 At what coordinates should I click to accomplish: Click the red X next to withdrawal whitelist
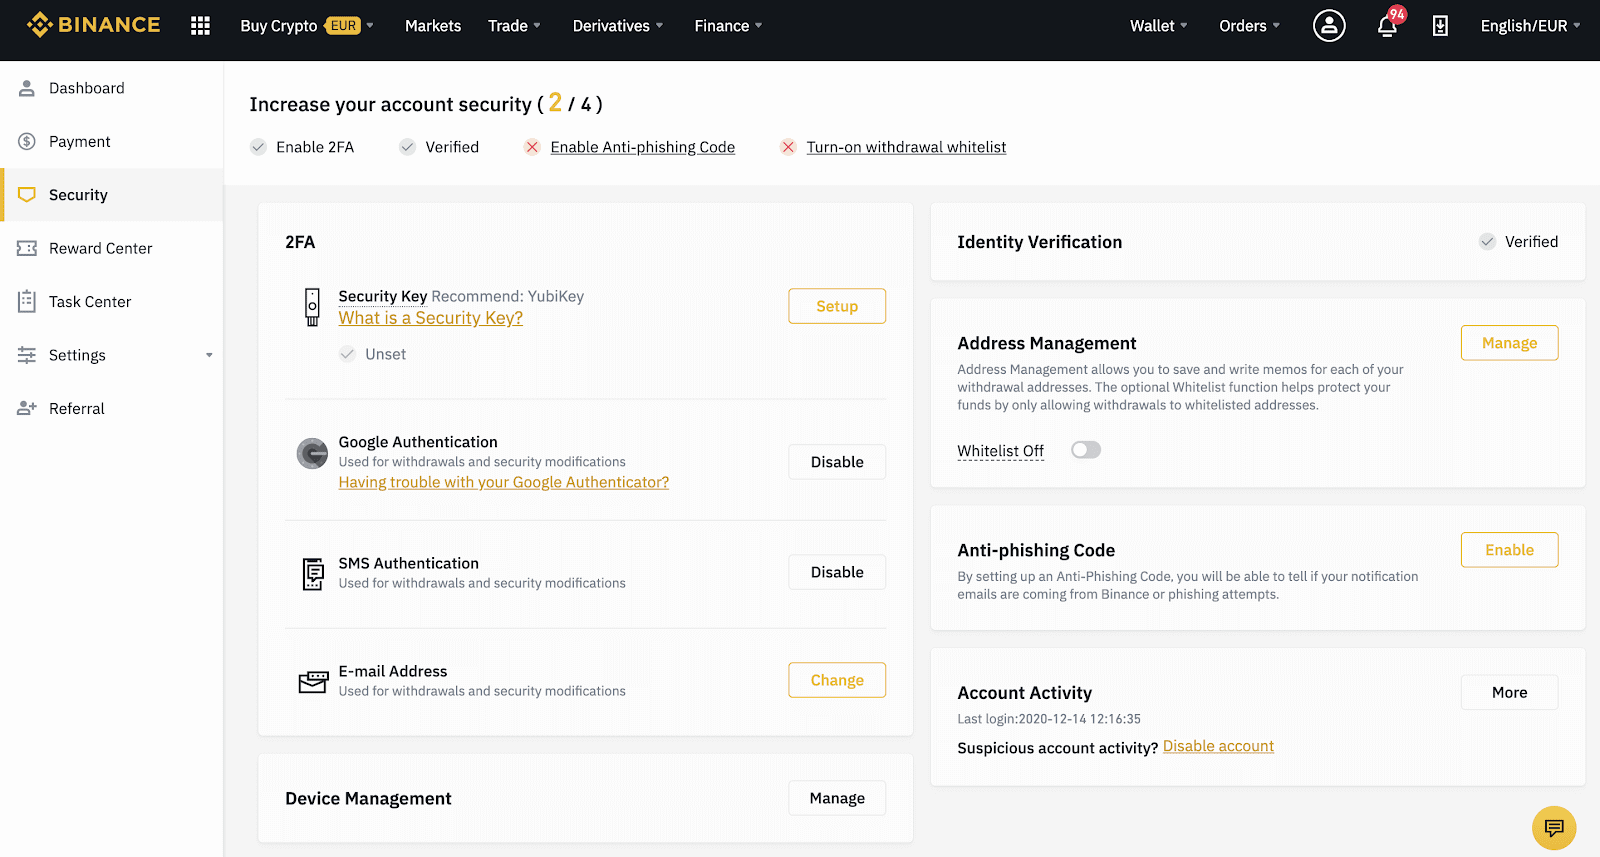pos(788,147)
